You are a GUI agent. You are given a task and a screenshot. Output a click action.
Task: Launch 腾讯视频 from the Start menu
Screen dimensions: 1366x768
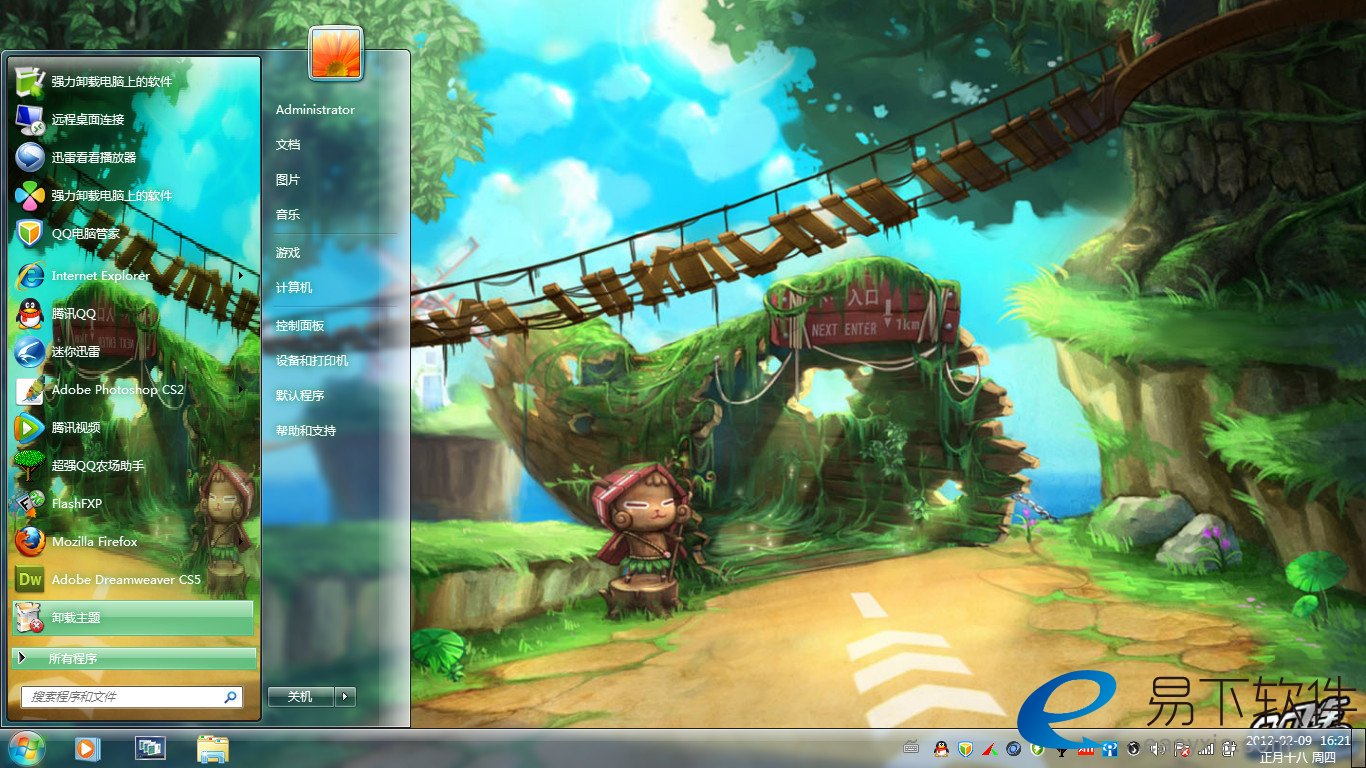coord(132,427)
